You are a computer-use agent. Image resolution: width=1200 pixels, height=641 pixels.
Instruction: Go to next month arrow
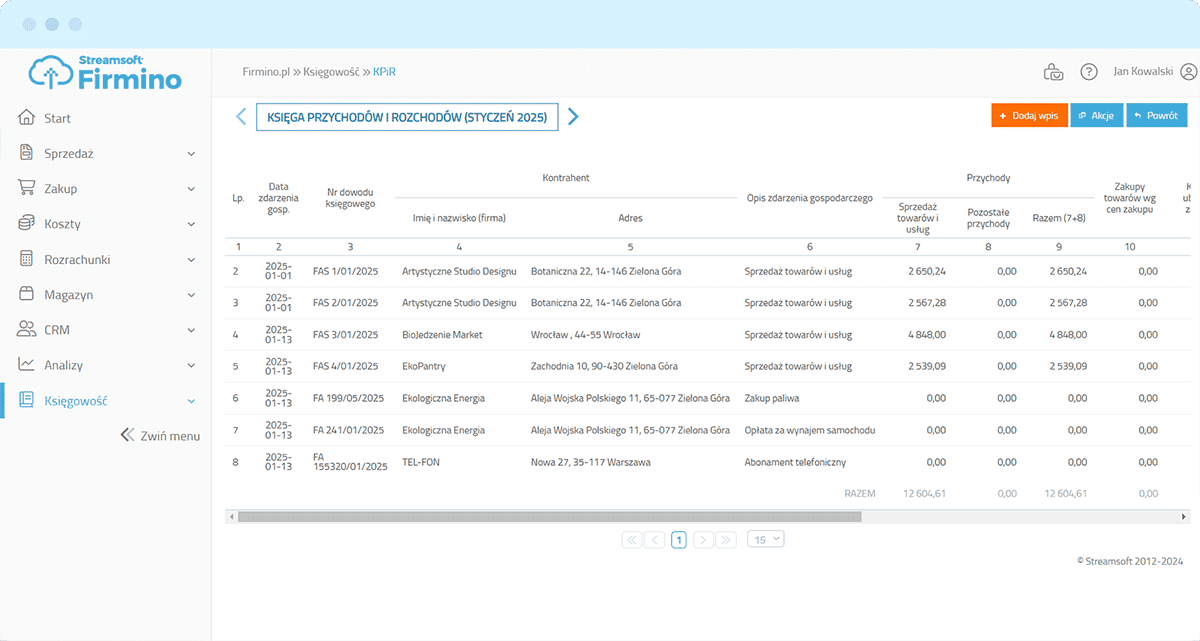point(573,116)
